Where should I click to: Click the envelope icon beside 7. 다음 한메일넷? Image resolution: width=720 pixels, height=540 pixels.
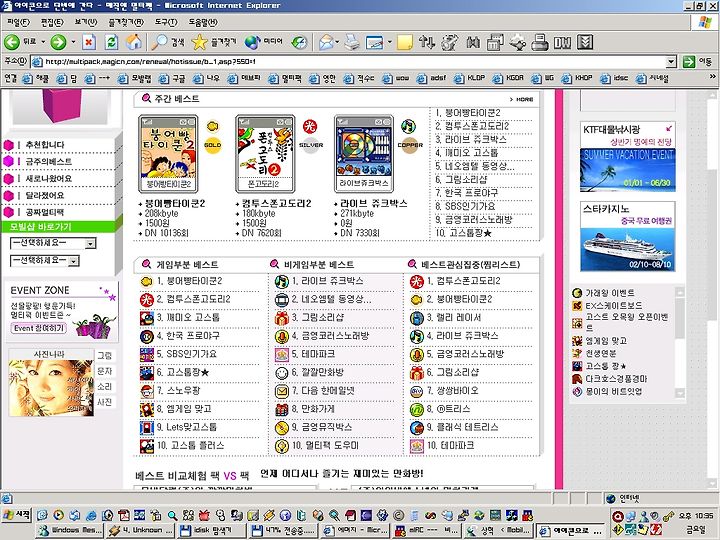click(x=281, y=391)
